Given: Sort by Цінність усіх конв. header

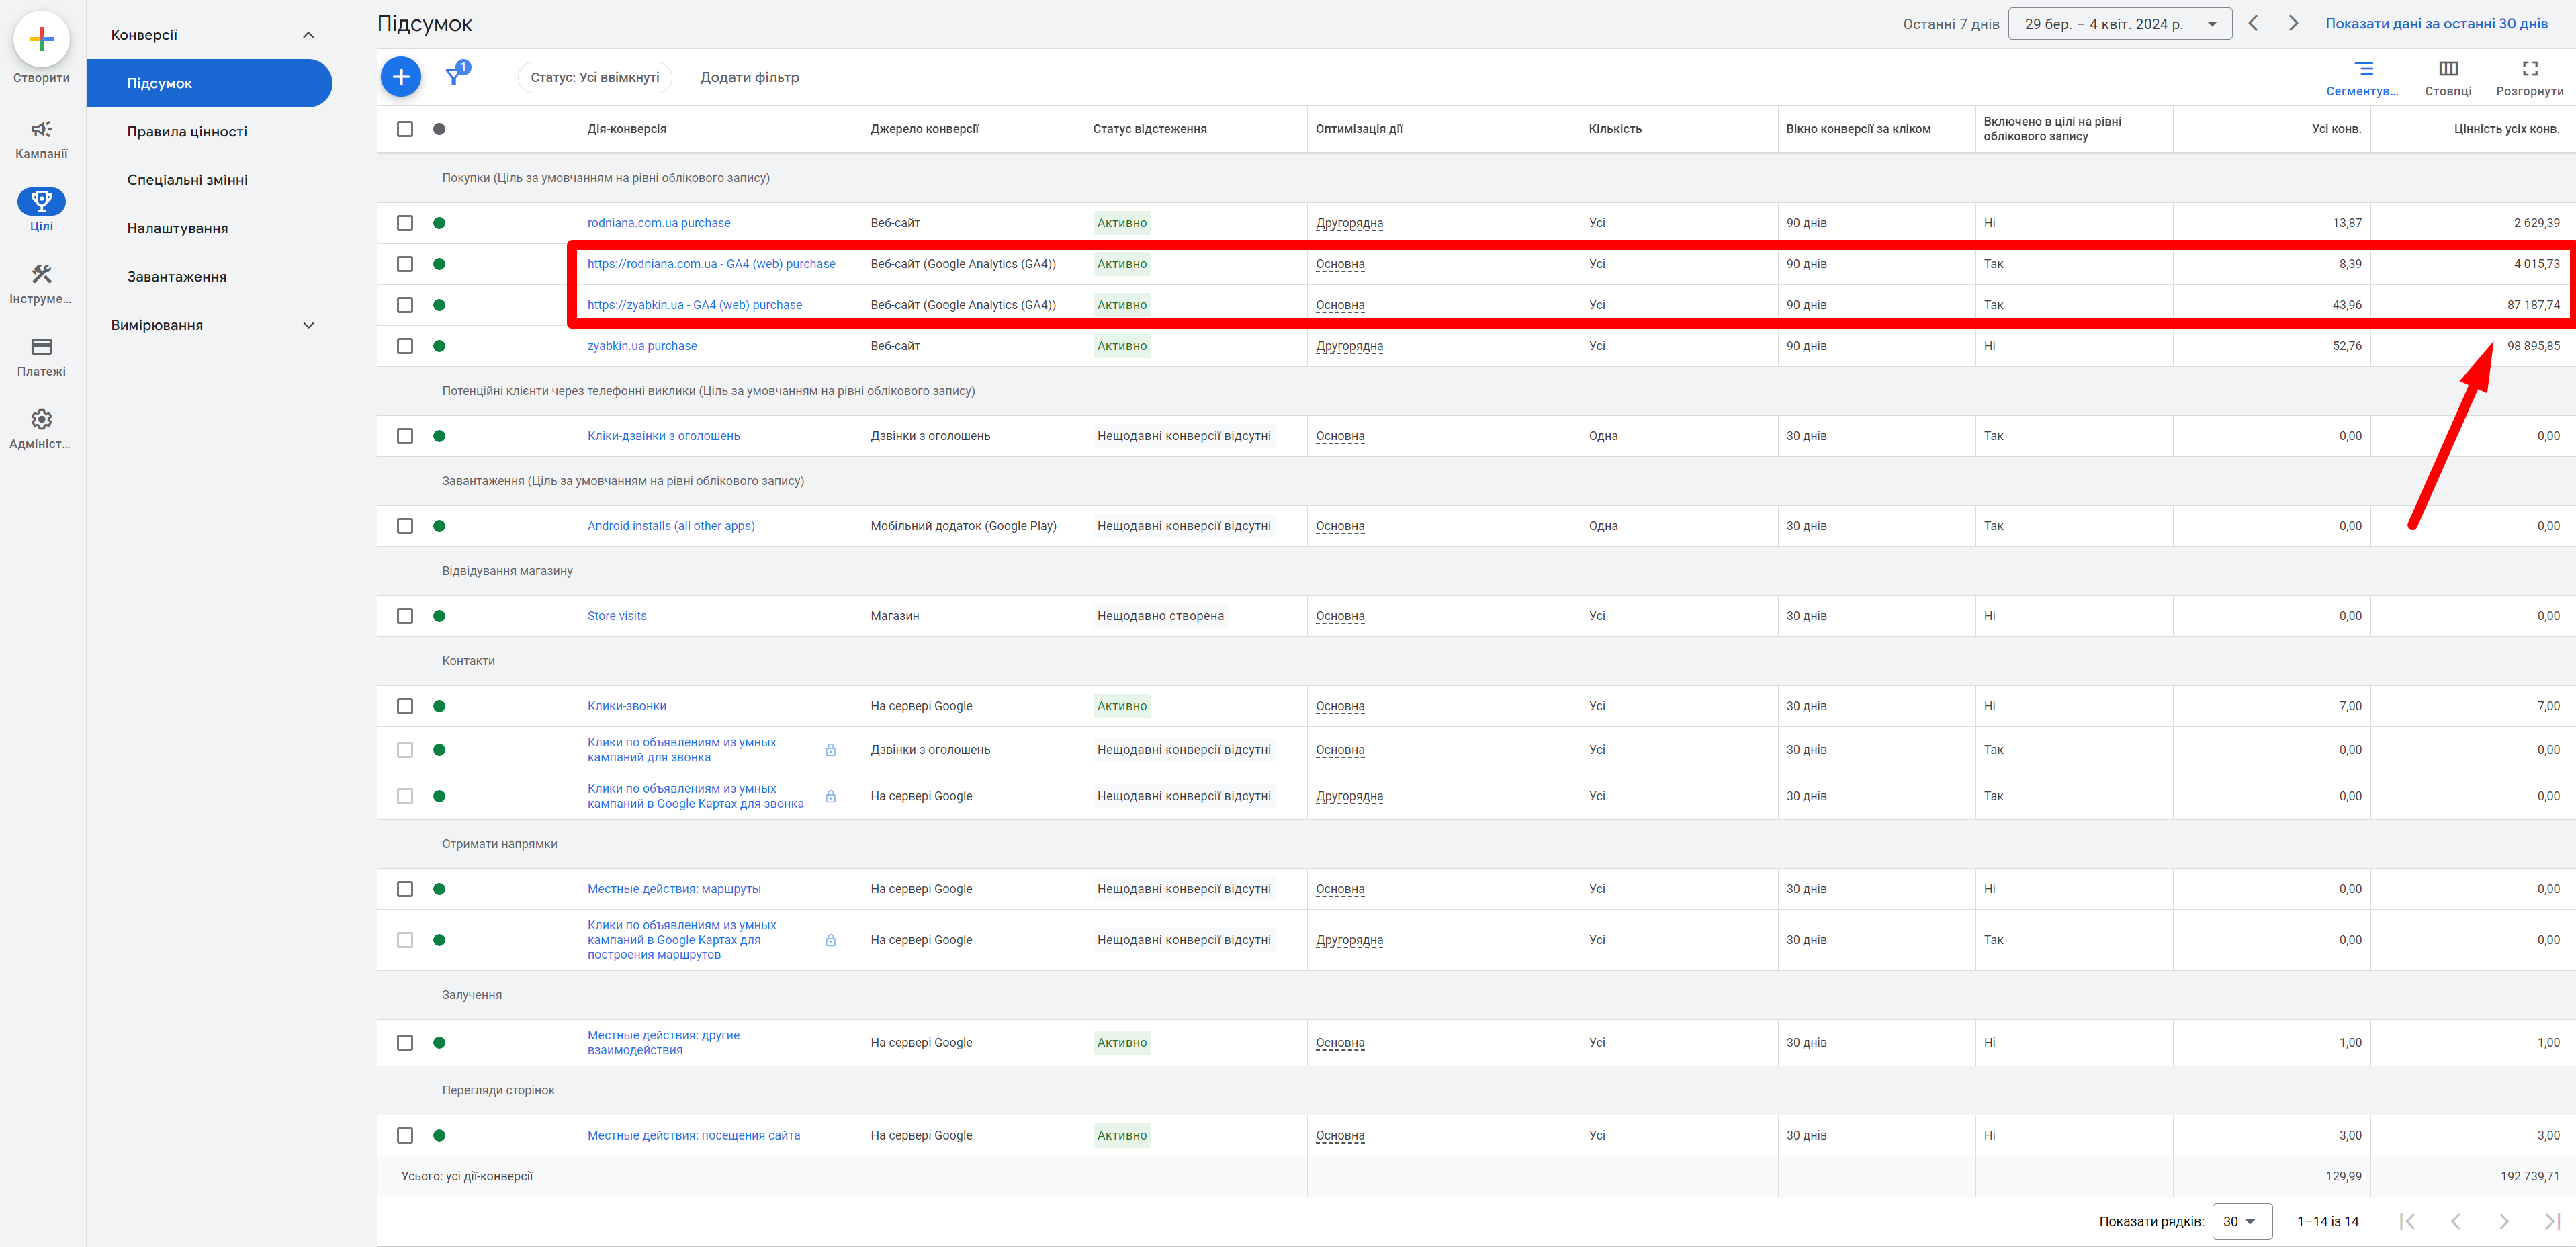Looking at the screenshot, I should 2506,129.
